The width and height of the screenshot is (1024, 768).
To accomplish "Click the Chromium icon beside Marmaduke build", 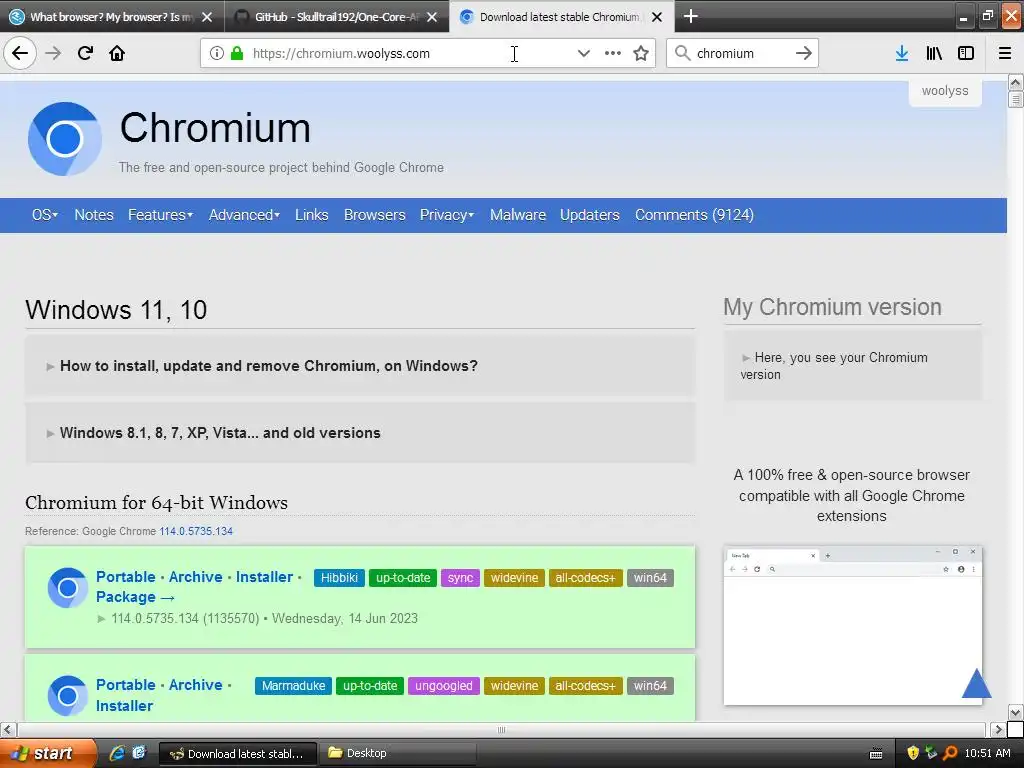I will coord(67,696).
